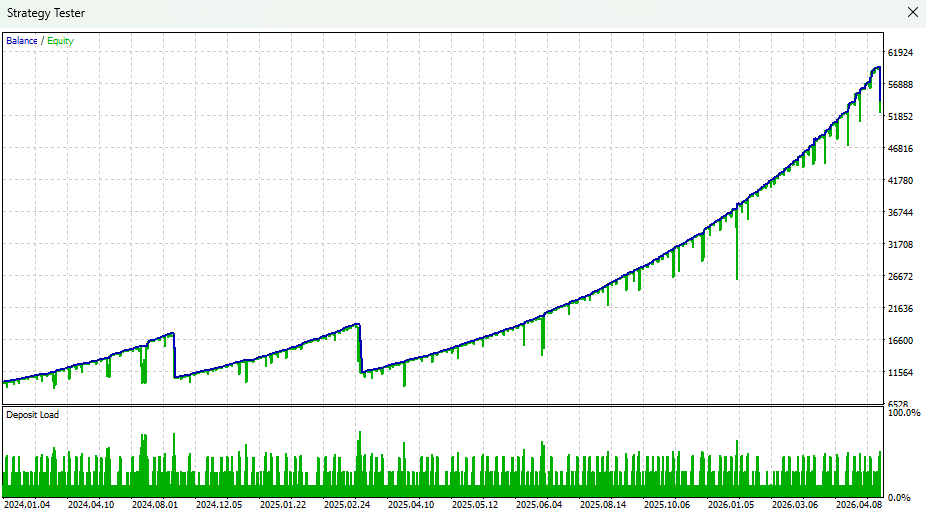Click the 41780 axis value
The height and width of the screenshot is (513, 926).
coord(901,180)
